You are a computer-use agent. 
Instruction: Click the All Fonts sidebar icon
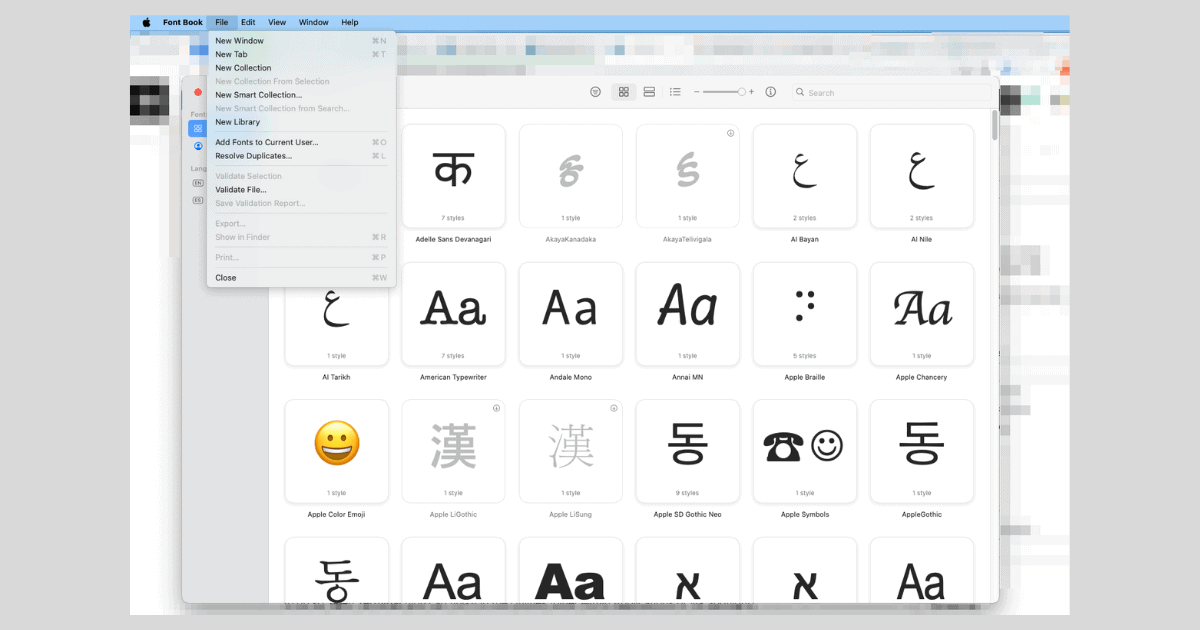(x=198, y=129)
